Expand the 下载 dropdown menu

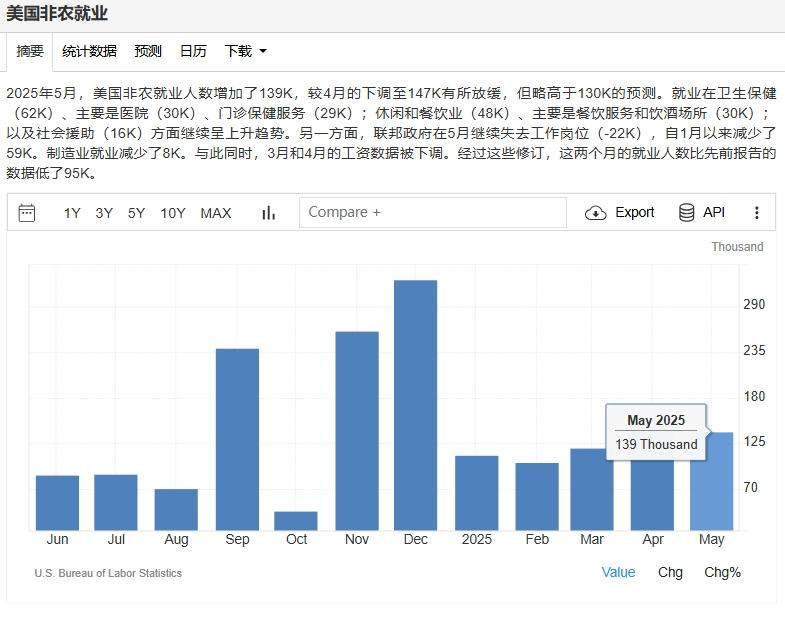(245, 51)
